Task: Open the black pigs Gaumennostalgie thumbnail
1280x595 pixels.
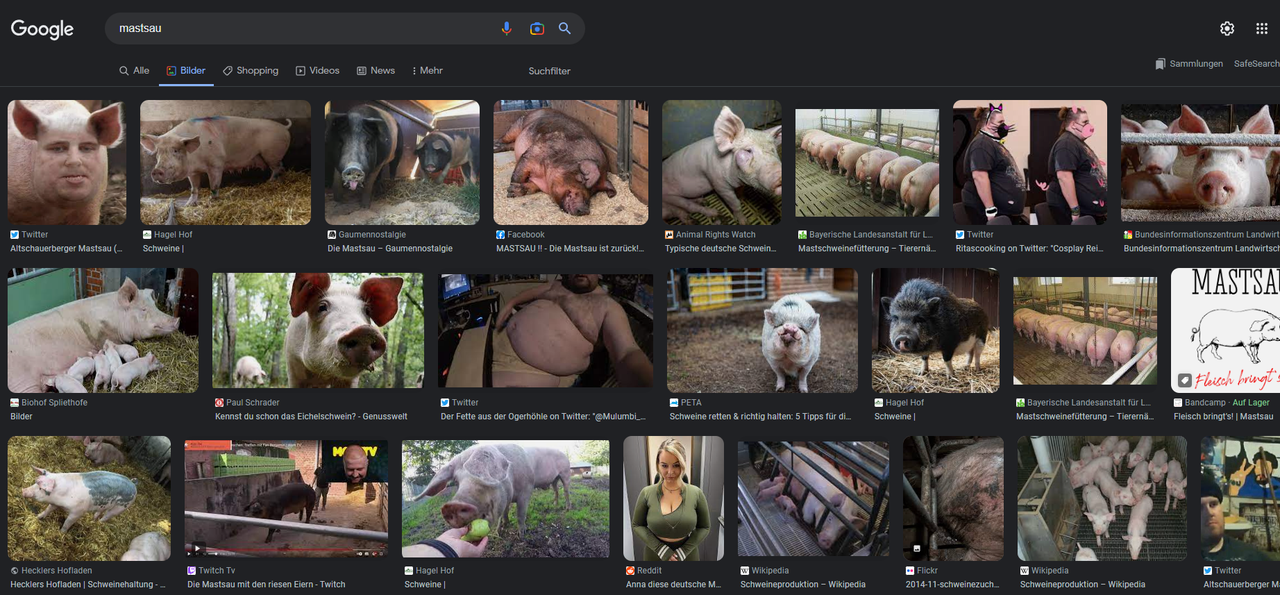Action: tap(402, 162)
